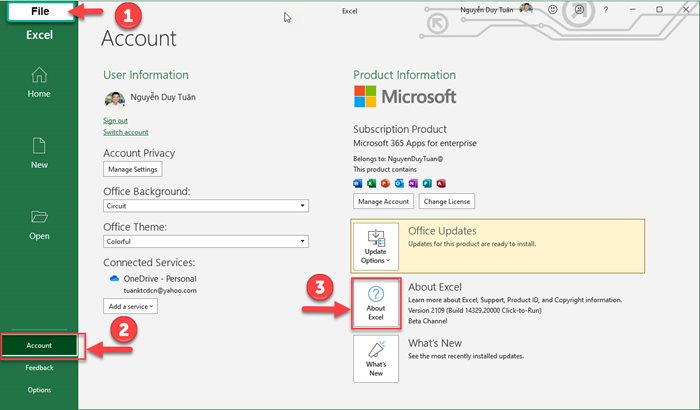Click the Version 2109 build text
The width and height of the screenshot is (700, 410).
click(x=475, y=310)
